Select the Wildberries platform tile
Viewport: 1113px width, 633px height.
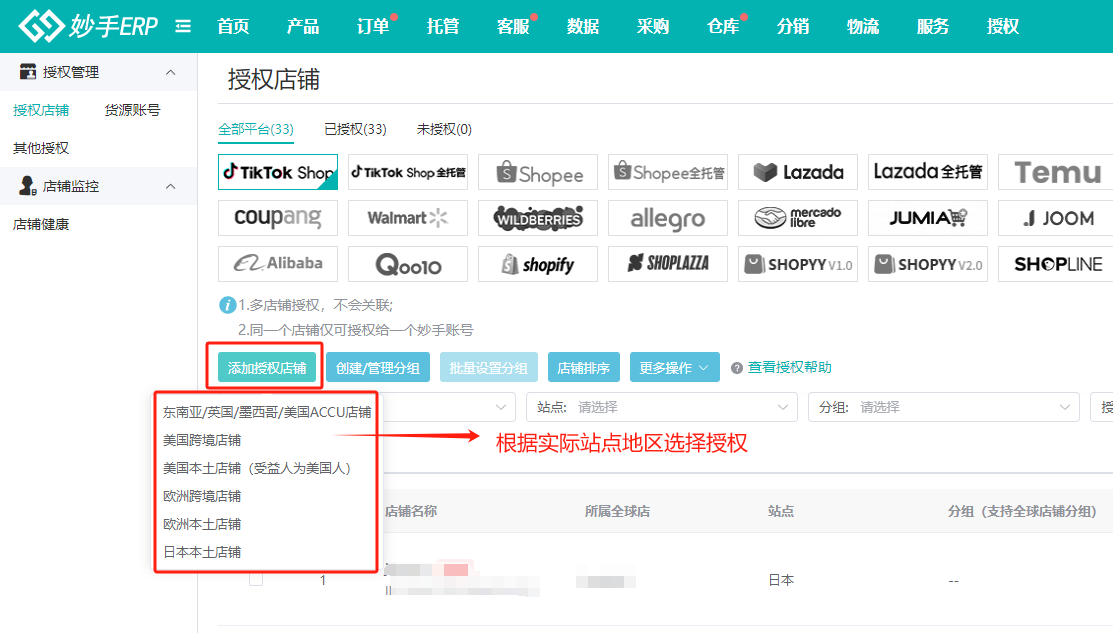click(538, 218)
